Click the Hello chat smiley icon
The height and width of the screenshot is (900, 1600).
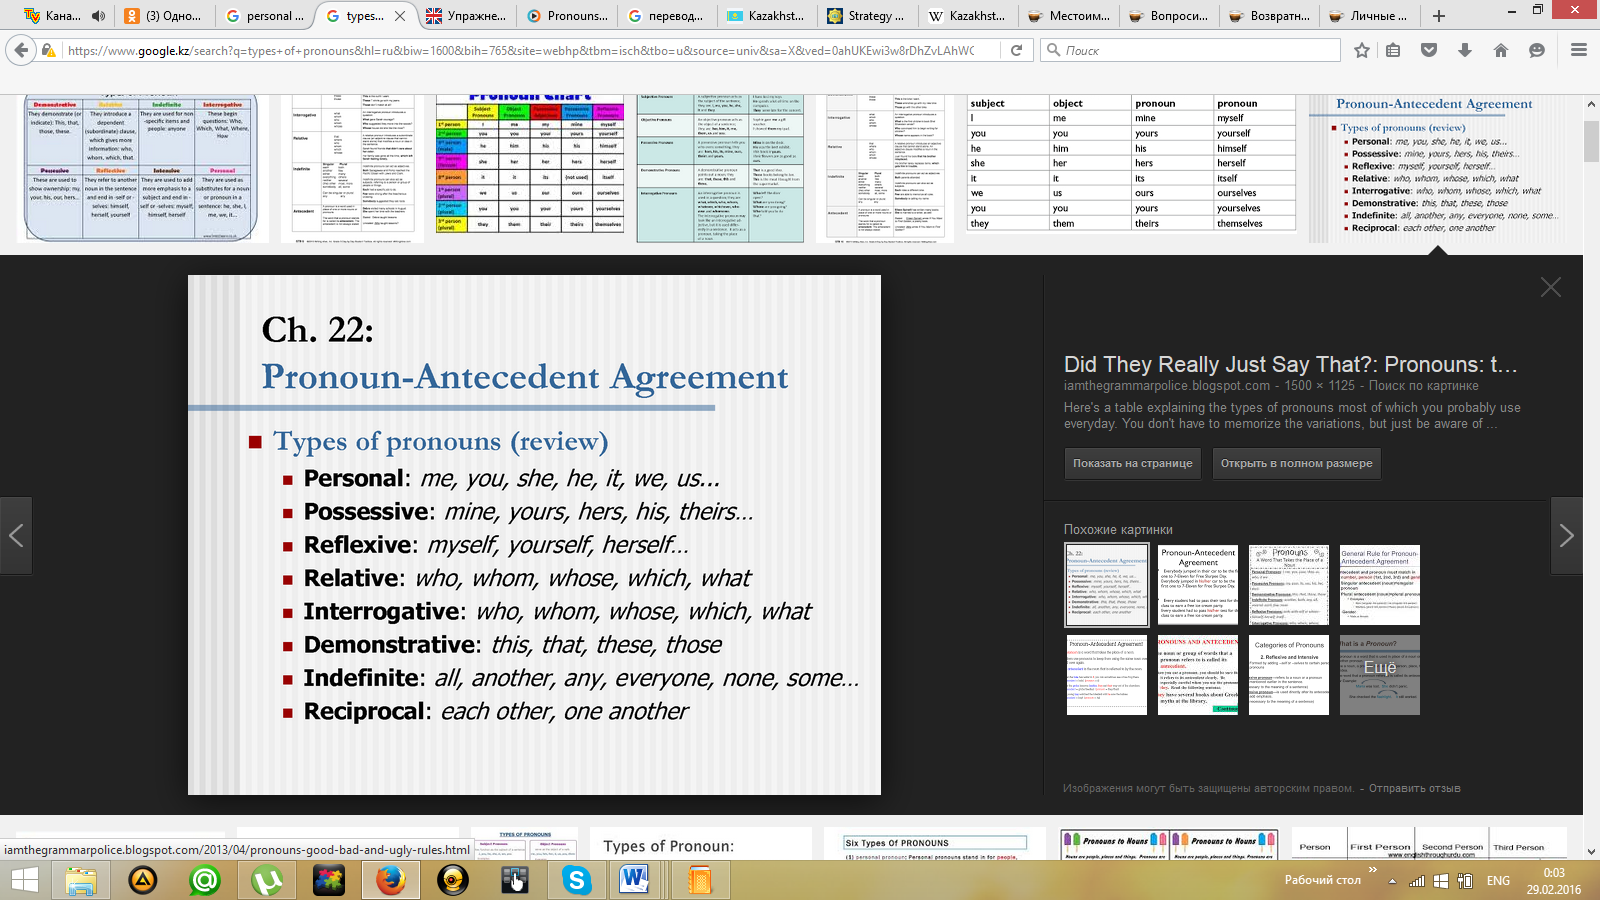[1537, 50]
